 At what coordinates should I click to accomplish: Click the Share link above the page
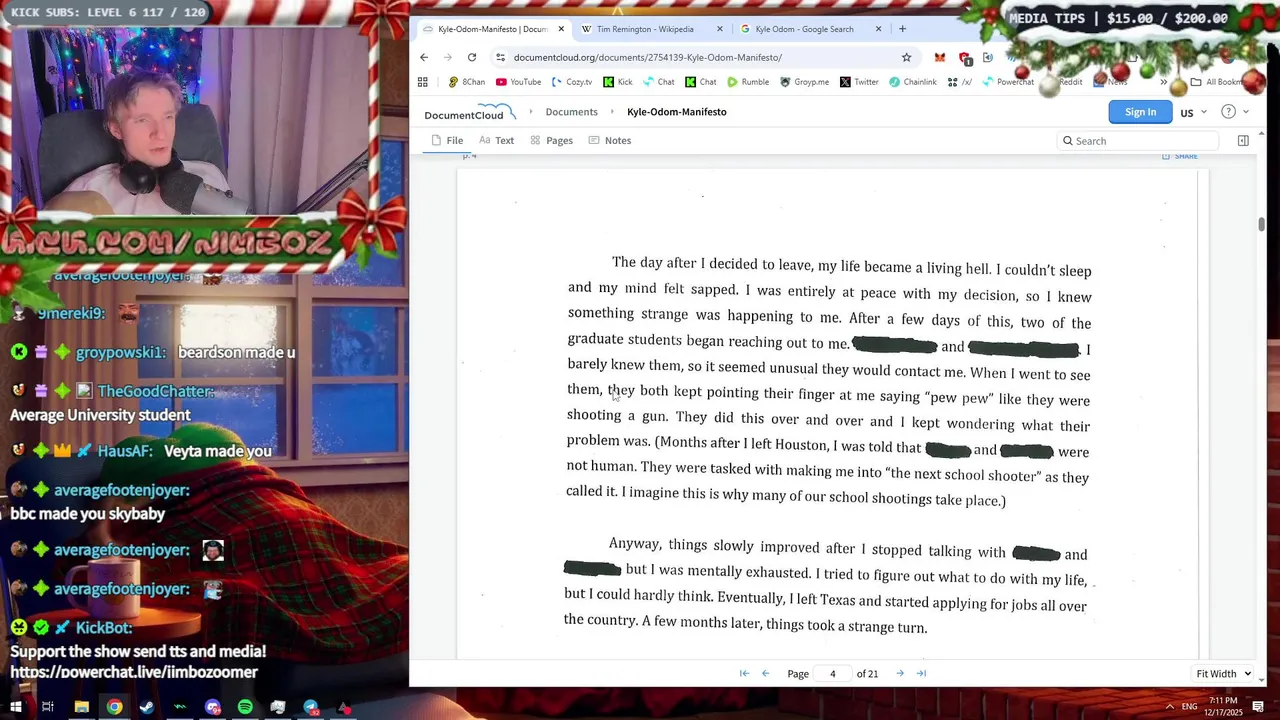tap(1180, 156)
